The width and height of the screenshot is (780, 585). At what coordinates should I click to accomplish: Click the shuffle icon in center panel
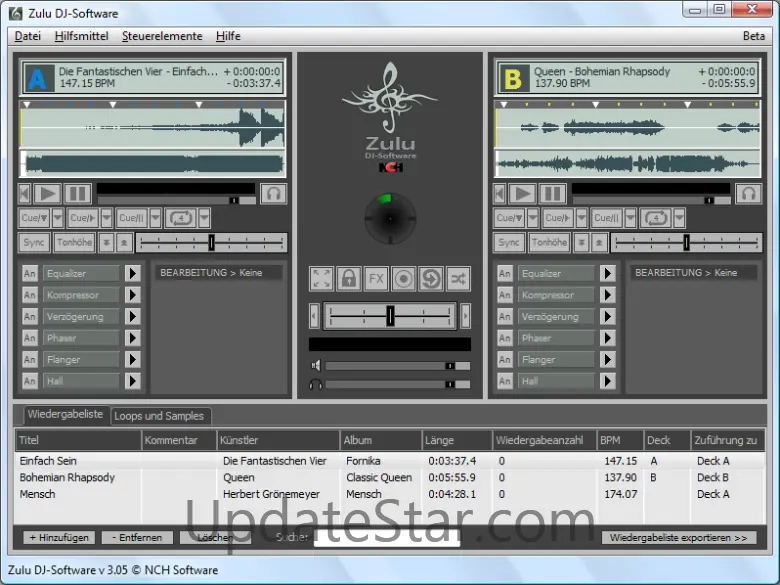pyautogui.click(x=458, y=279)
